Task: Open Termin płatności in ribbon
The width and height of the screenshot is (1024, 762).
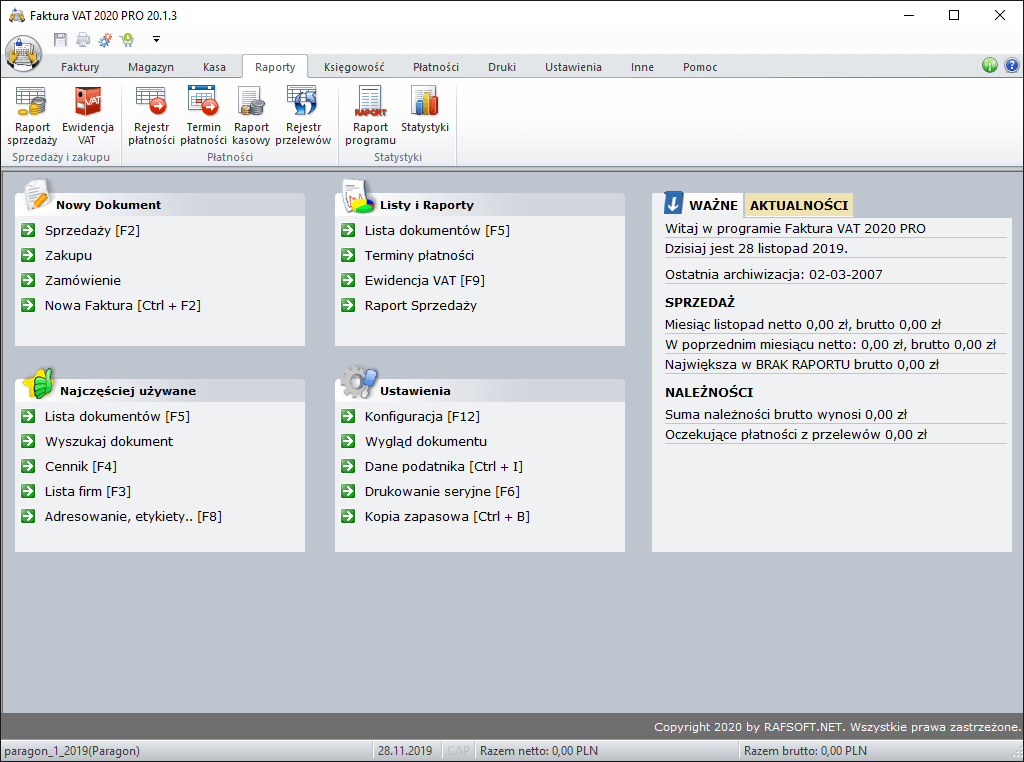Action: point(203,116)
